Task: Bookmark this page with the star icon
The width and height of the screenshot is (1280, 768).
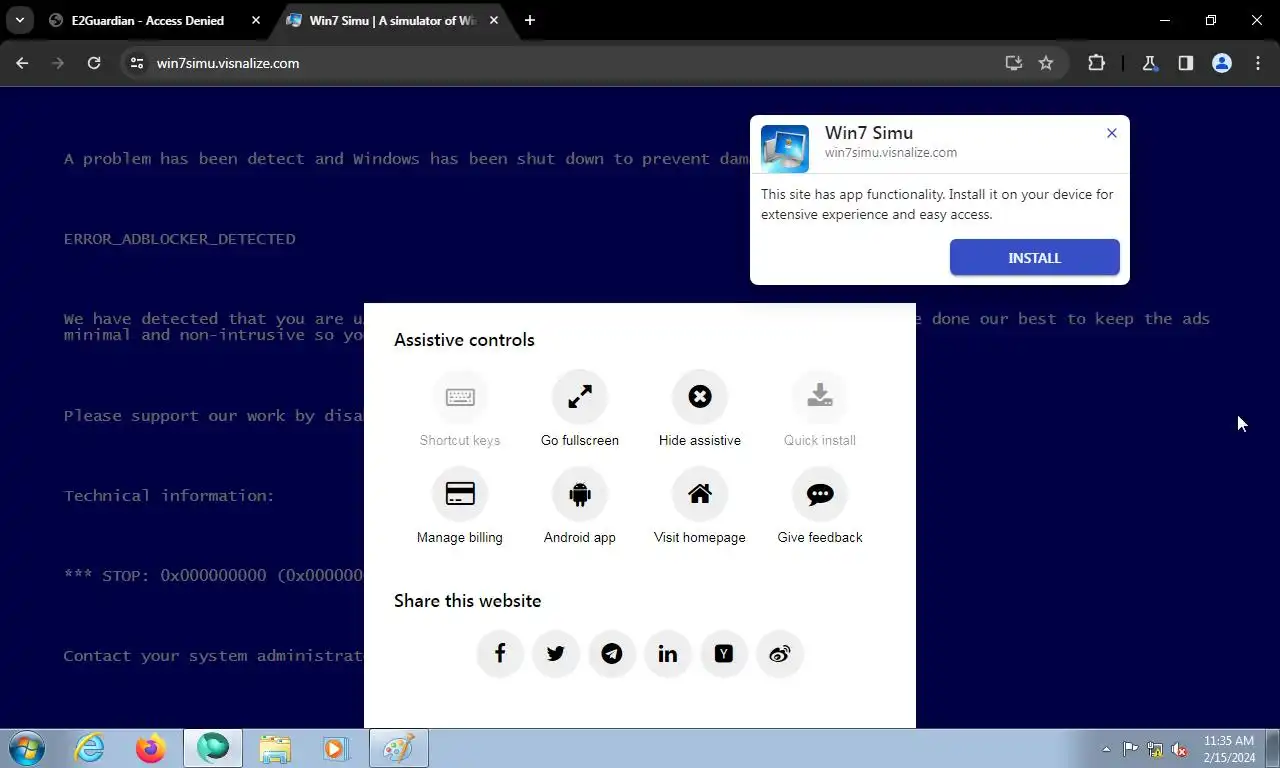Action: [x=1046, y=63]
